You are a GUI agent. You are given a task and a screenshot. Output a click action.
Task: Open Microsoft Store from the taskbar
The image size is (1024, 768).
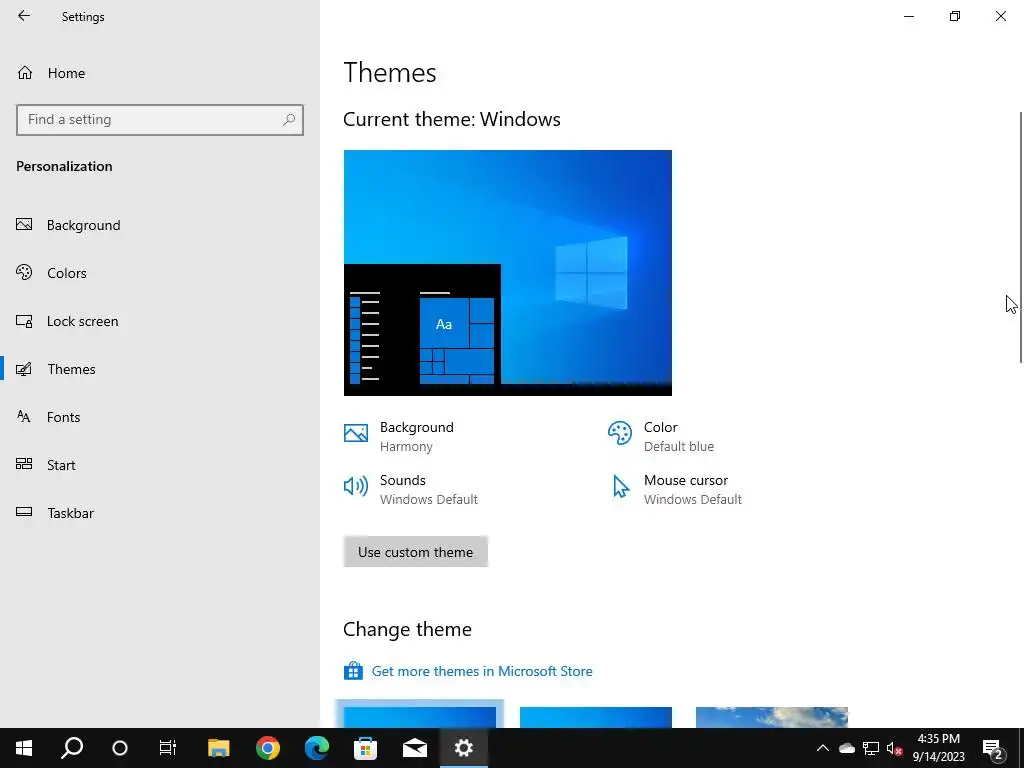[x=366, y=748]
